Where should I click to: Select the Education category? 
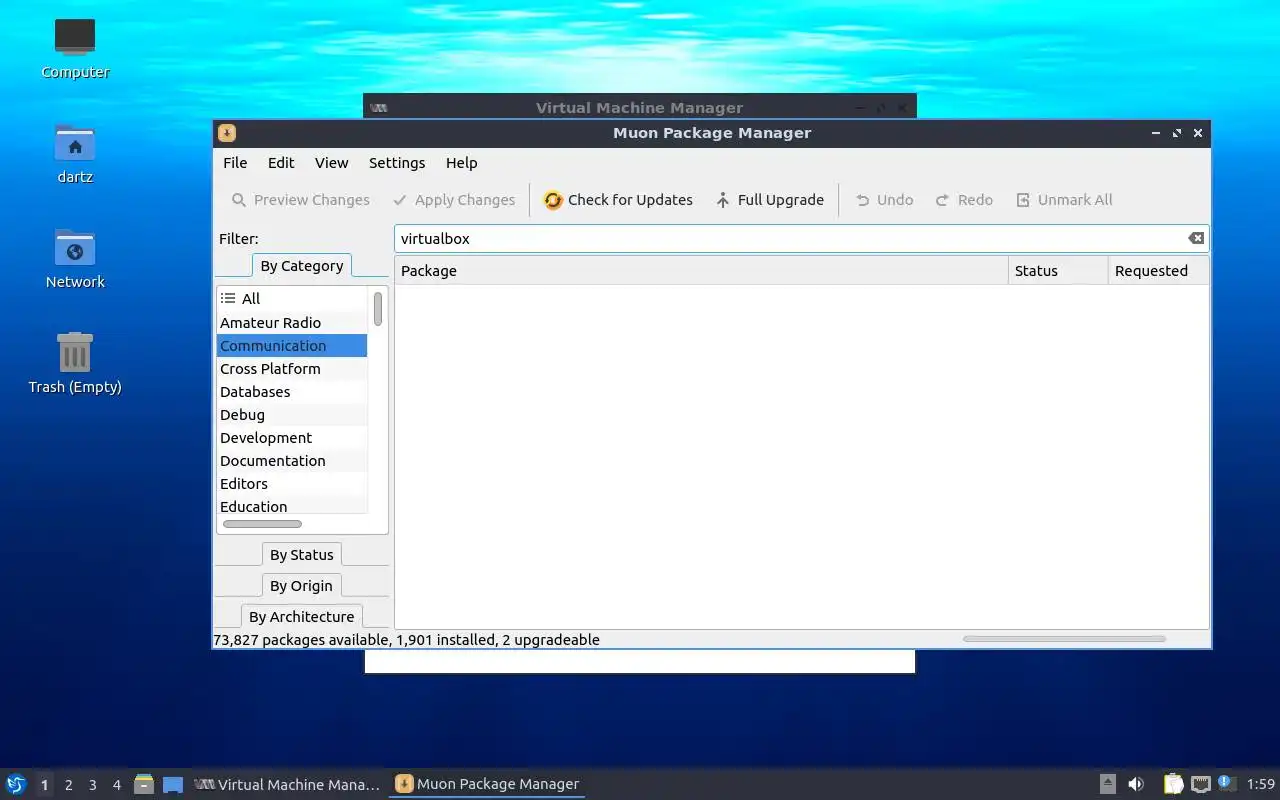292,506
